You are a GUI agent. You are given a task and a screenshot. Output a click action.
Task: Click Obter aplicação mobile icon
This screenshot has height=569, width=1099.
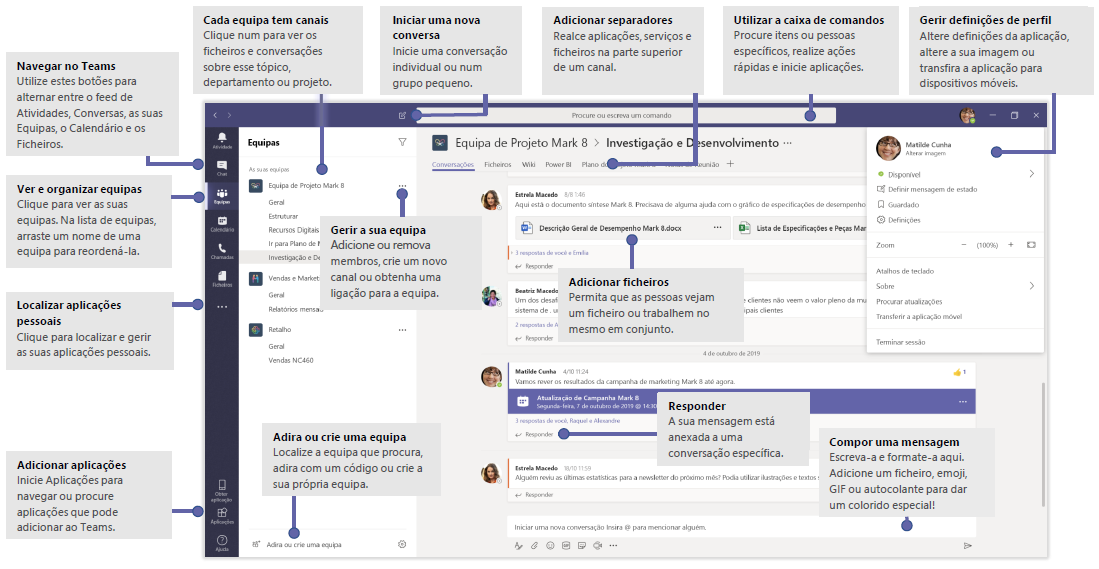coord(221,491)
